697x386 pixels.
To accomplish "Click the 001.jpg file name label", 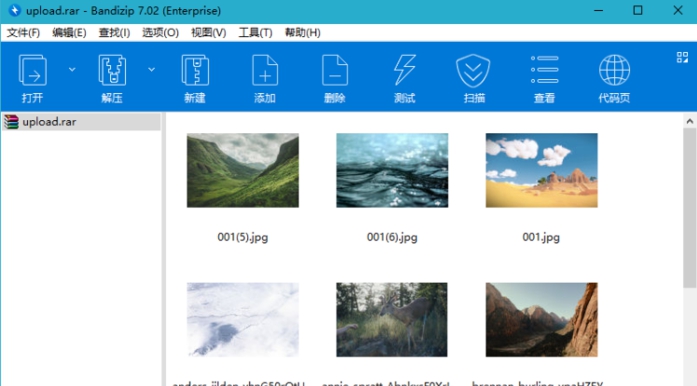I will [541, 237].
